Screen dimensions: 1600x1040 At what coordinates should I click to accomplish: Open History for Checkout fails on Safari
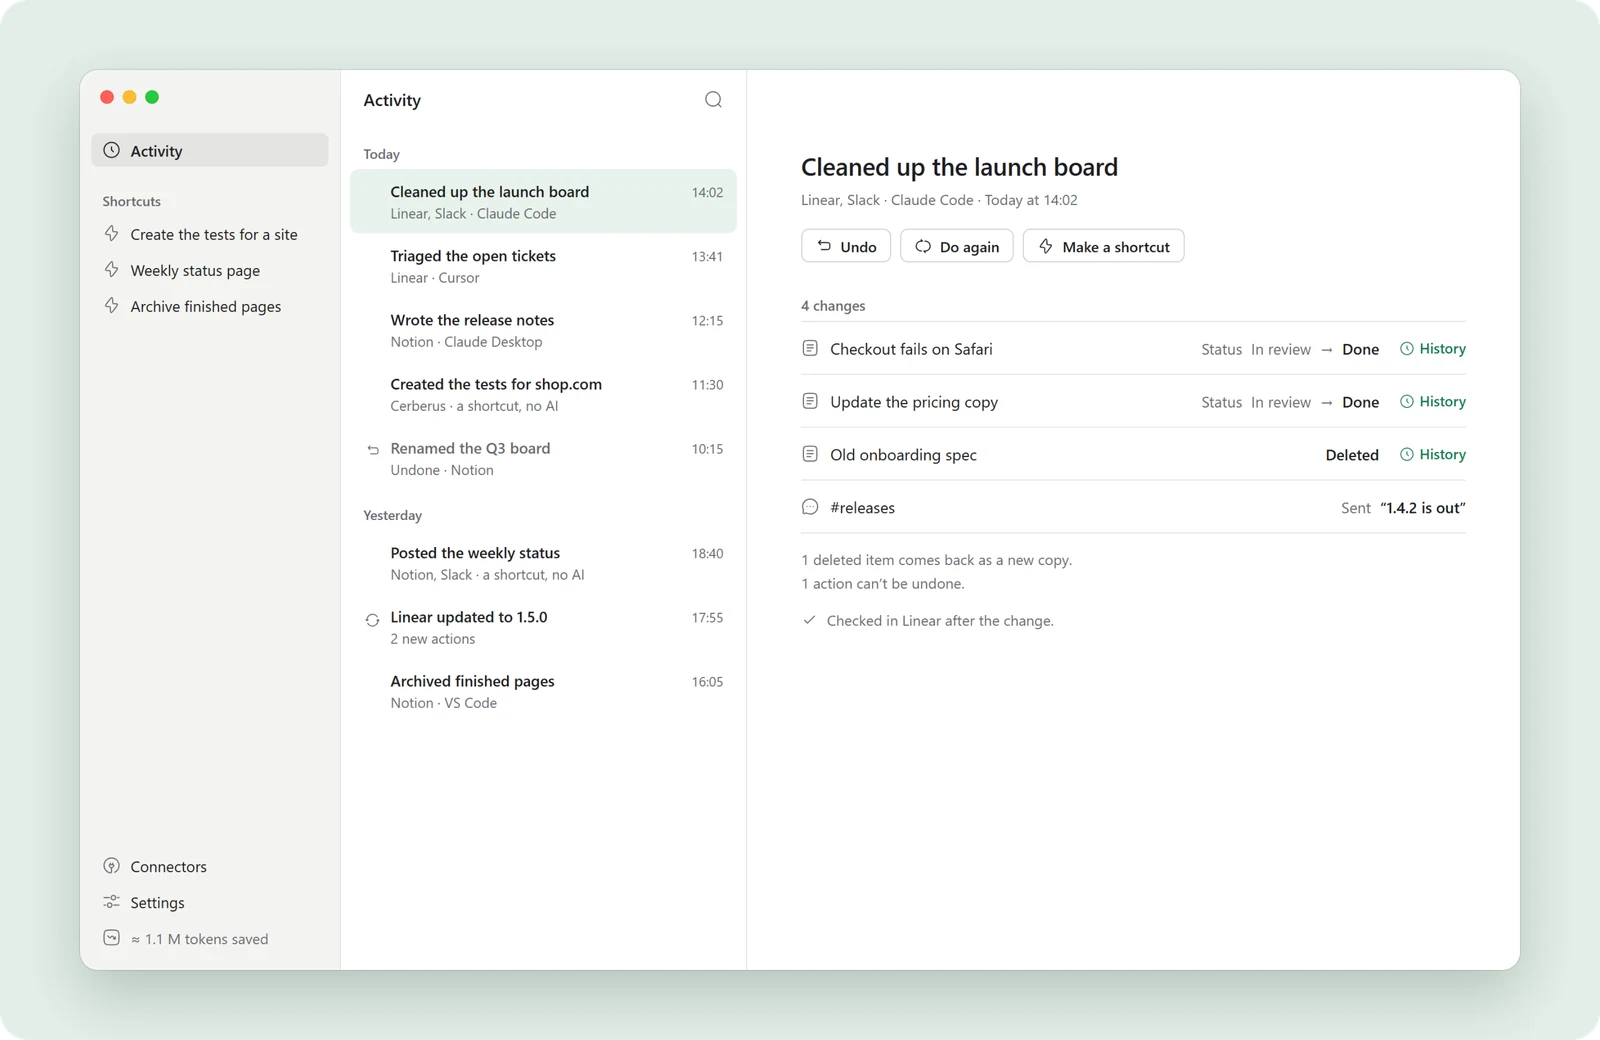click(x=1433, y=349)
